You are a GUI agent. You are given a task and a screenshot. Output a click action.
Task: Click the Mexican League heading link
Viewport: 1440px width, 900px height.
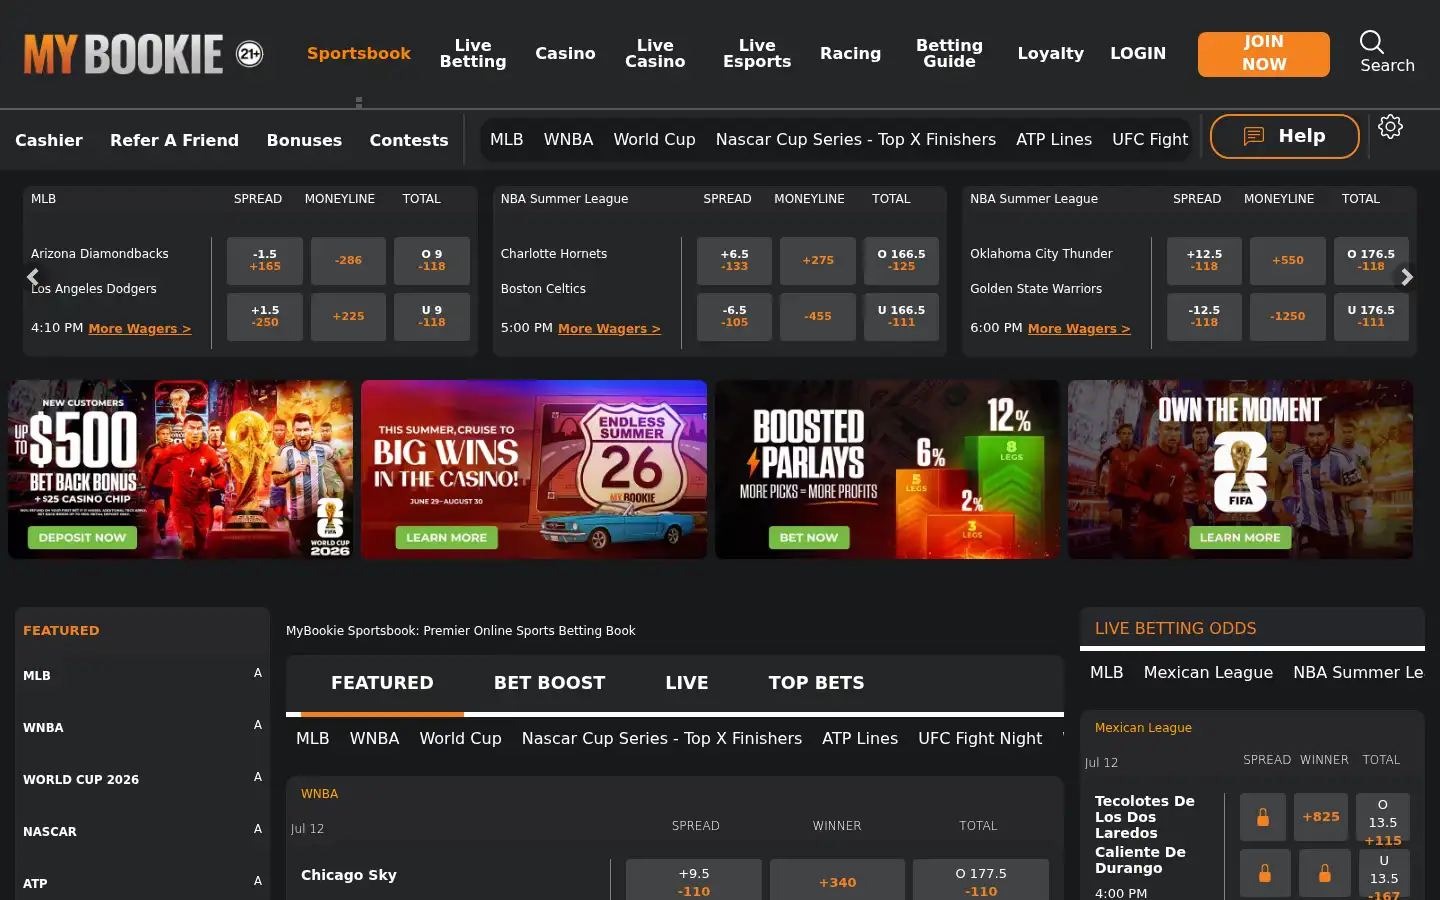tap(1143, 728)
